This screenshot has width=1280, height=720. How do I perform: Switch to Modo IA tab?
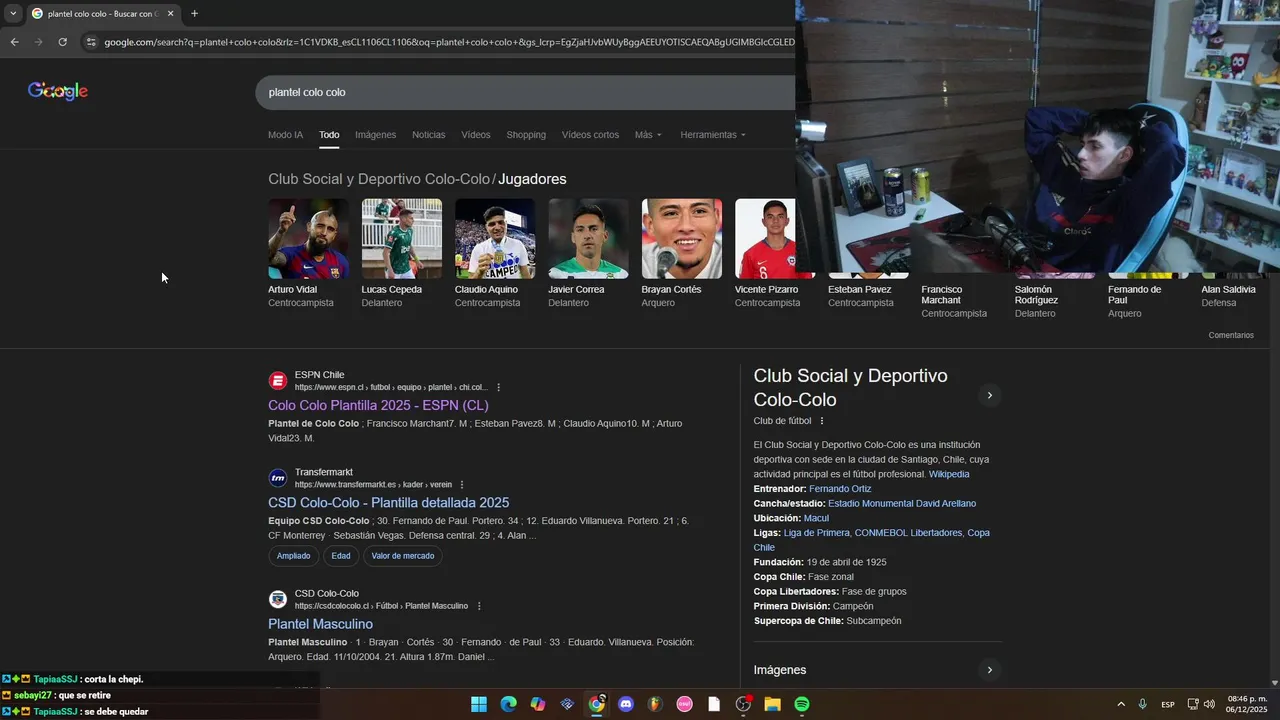click(x=285, y=135)
